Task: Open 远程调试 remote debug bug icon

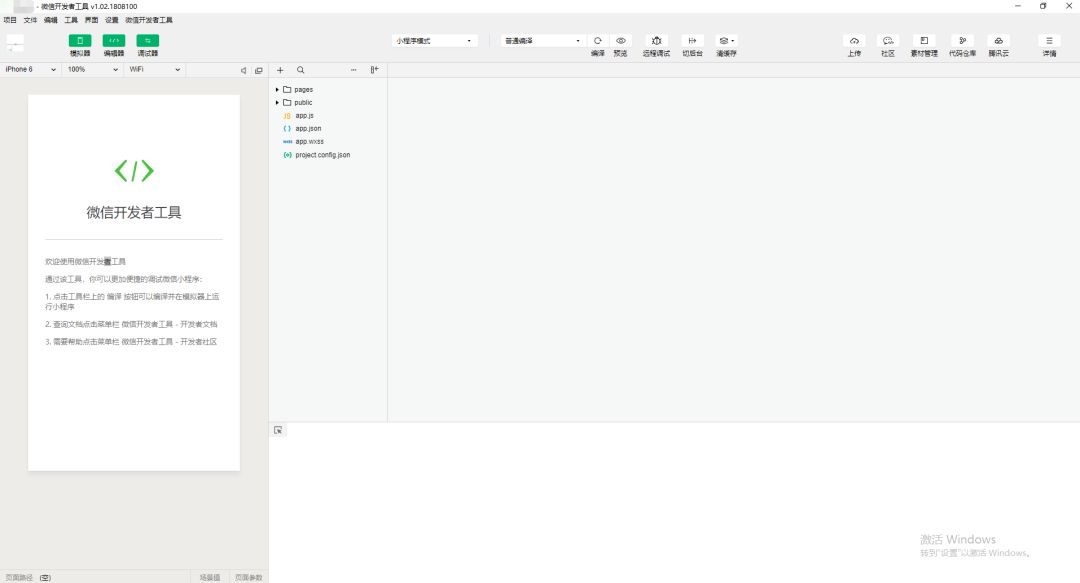Action: click(x=656, y=41)
